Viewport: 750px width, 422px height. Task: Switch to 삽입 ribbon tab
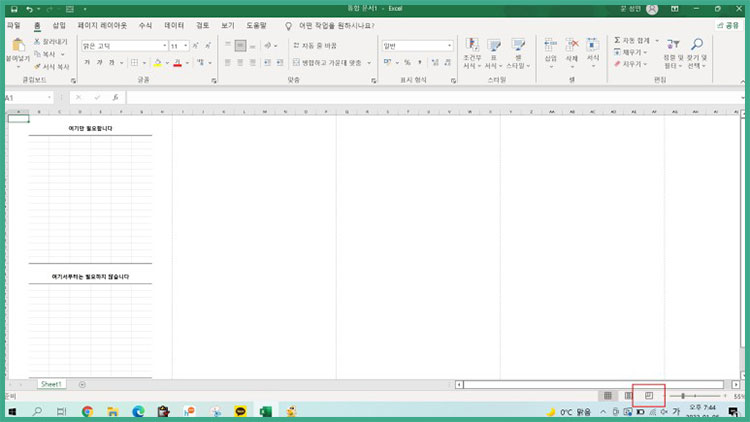pyautogui.click(x=59, y=25)
